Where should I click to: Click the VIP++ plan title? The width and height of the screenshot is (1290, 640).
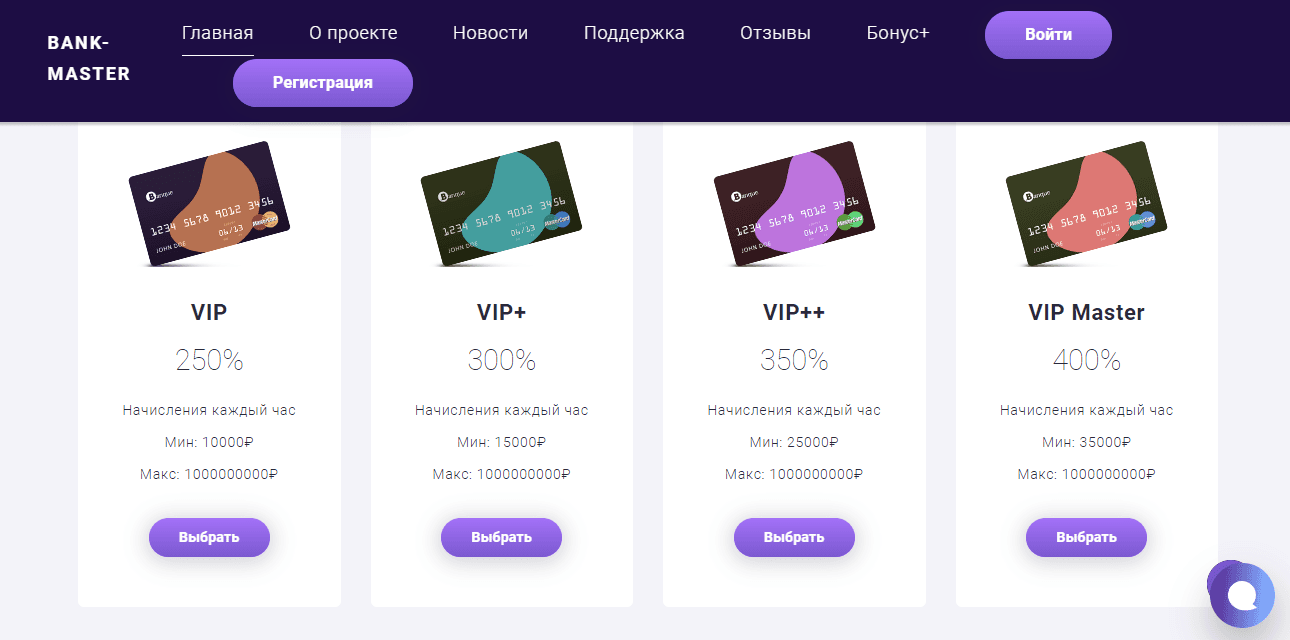(x=794, y=312)
